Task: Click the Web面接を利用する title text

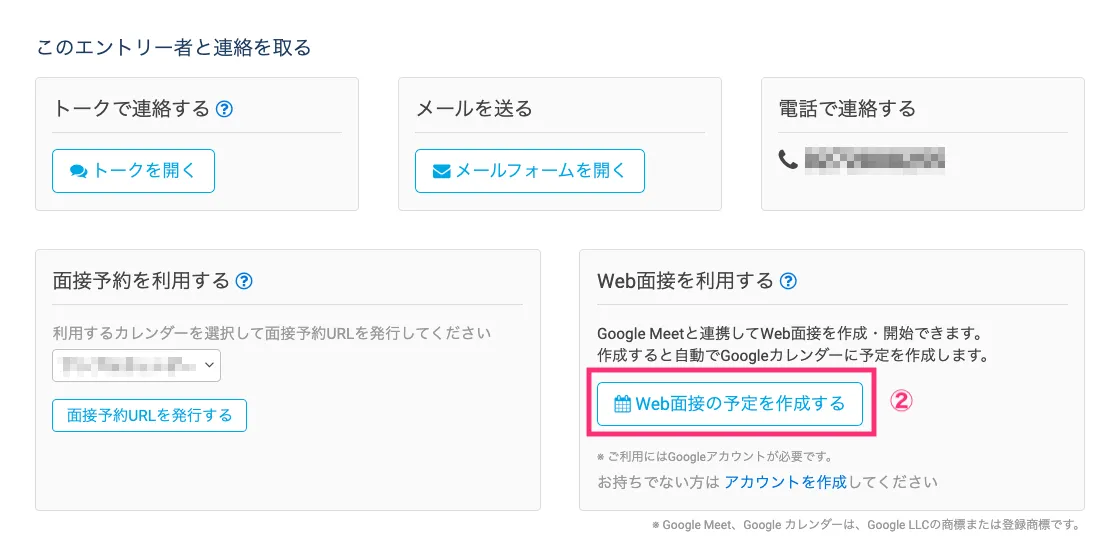Action: [685, 281]
